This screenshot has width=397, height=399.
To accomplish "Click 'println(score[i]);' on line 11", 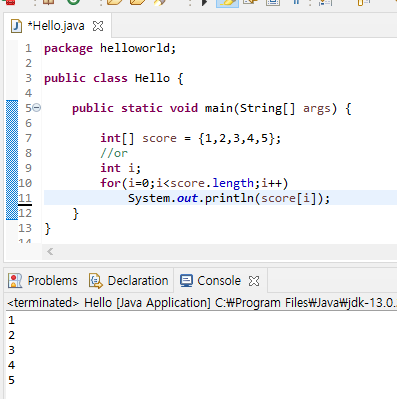I will point(267,198).
